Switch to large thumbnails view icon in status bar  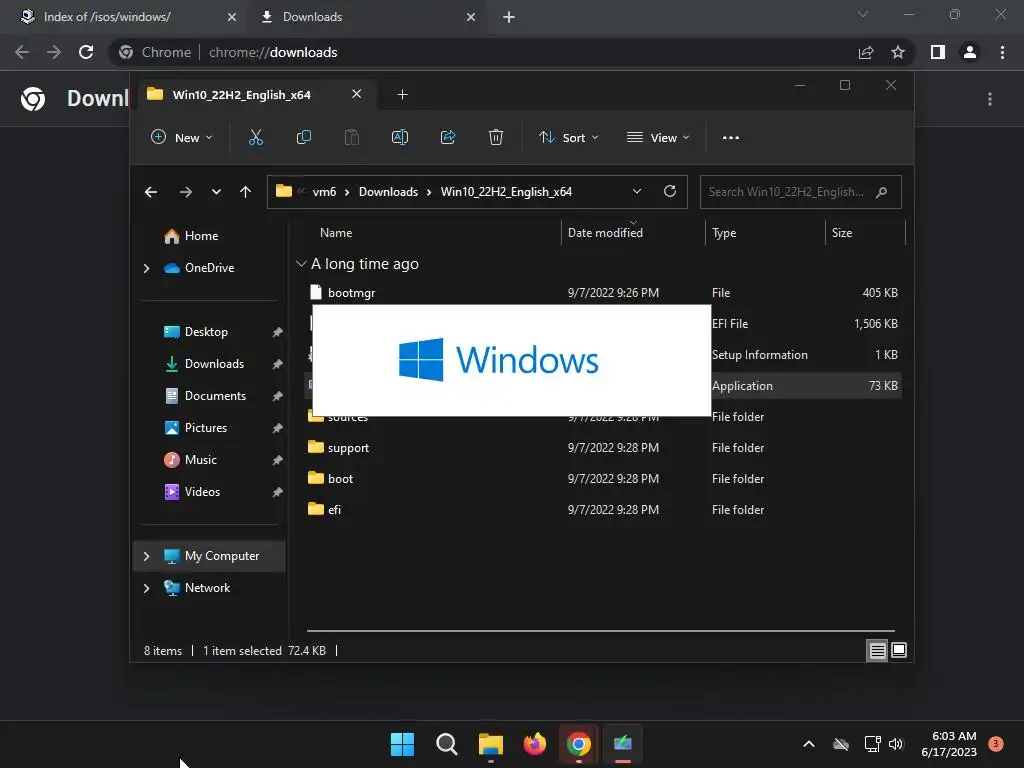(x=899, y=650)
